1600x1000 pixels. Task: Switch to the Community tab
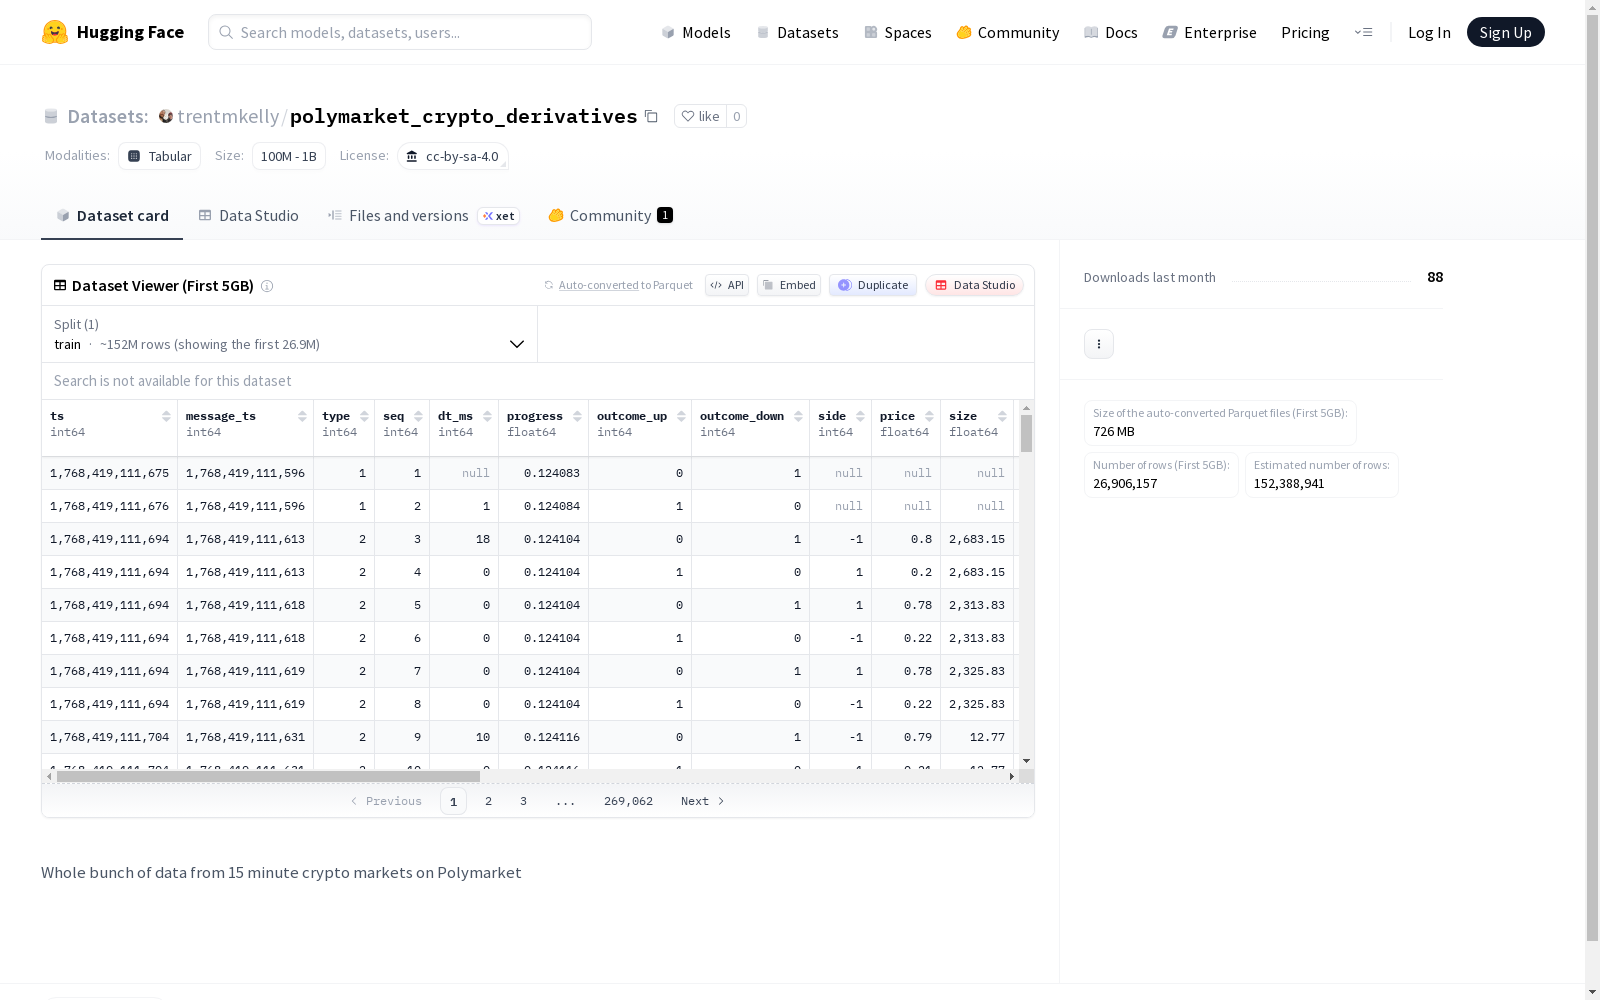click(610, 216)
